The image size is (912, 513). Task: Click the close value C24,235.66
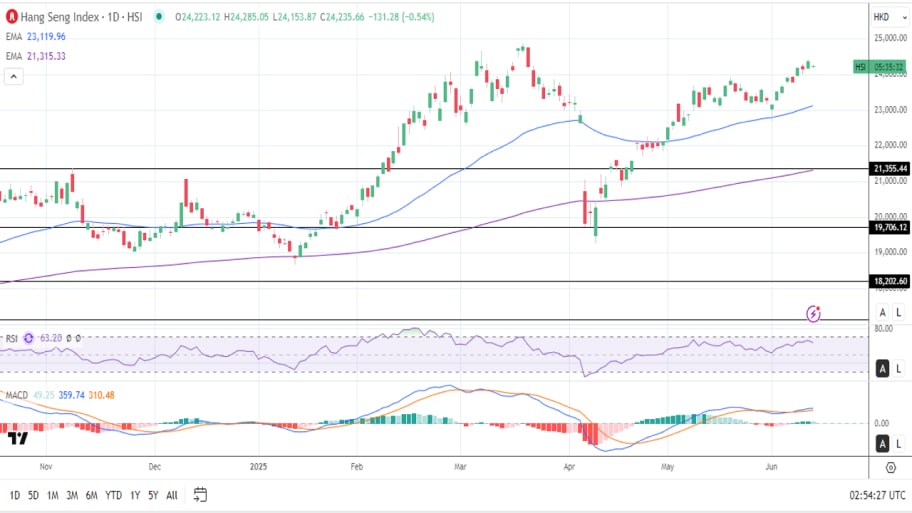pyautogui.click(x=342, y=17)
